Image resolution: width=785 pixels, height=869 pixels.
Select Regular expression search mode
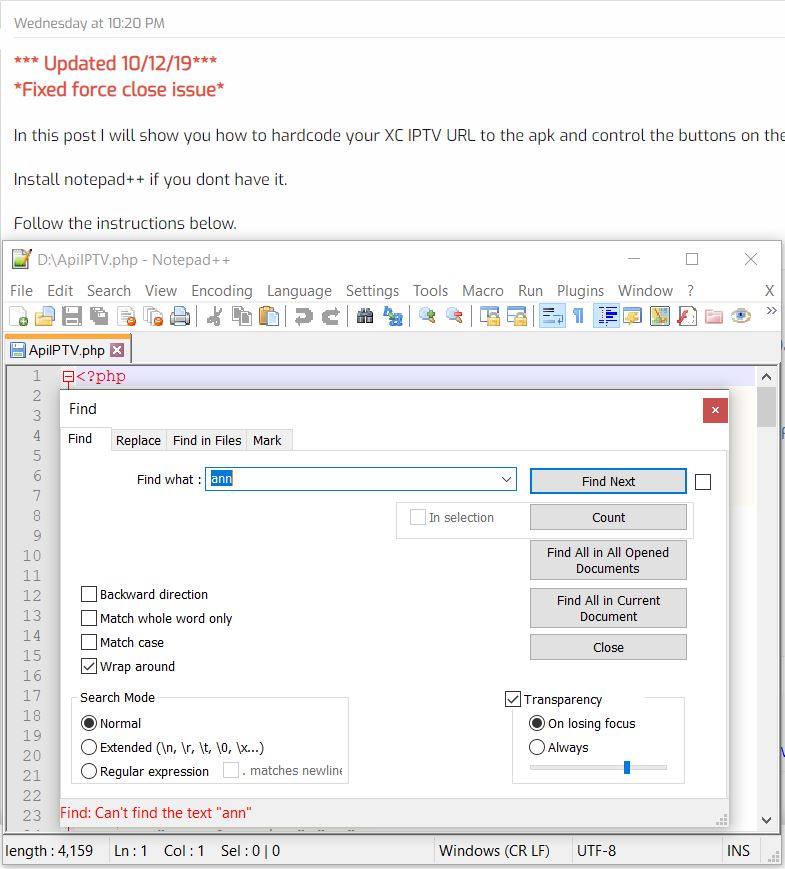point(89,771)
